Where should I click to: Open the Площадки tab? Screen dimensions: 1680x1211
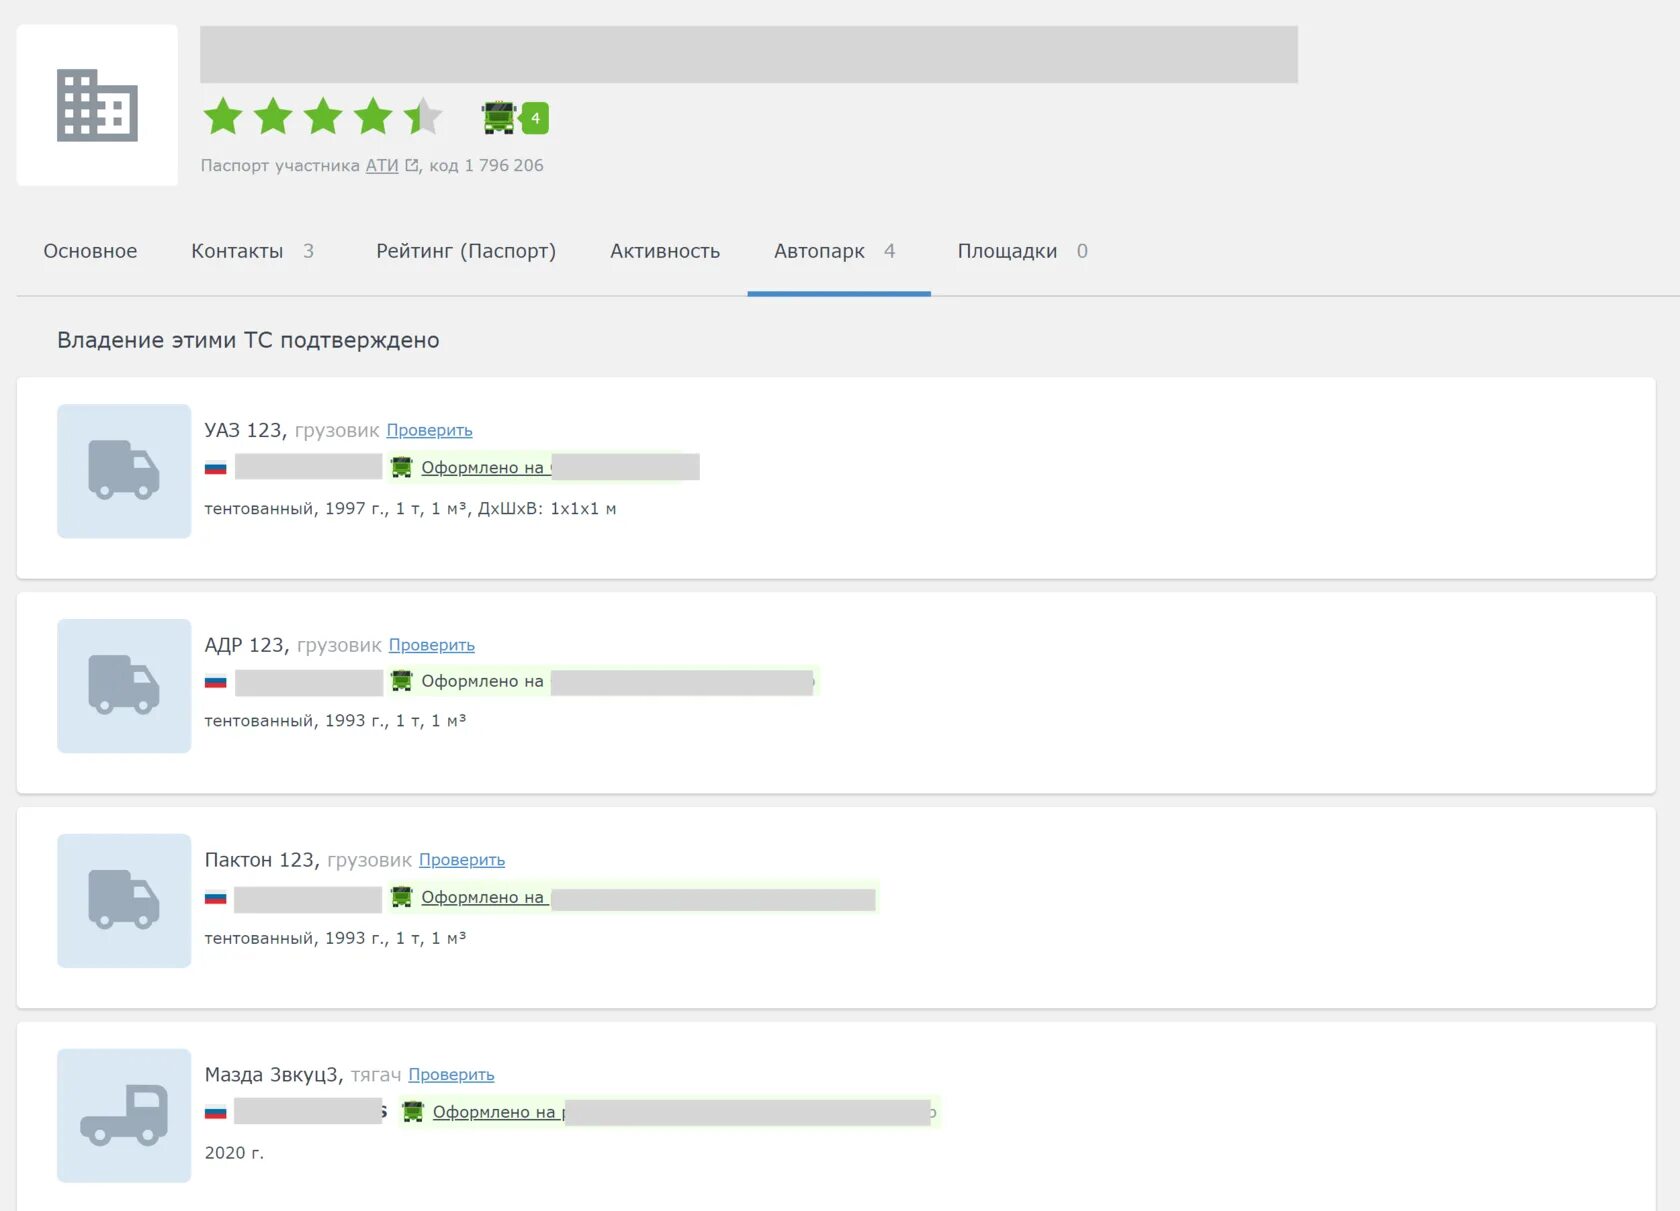point(1022,251)
